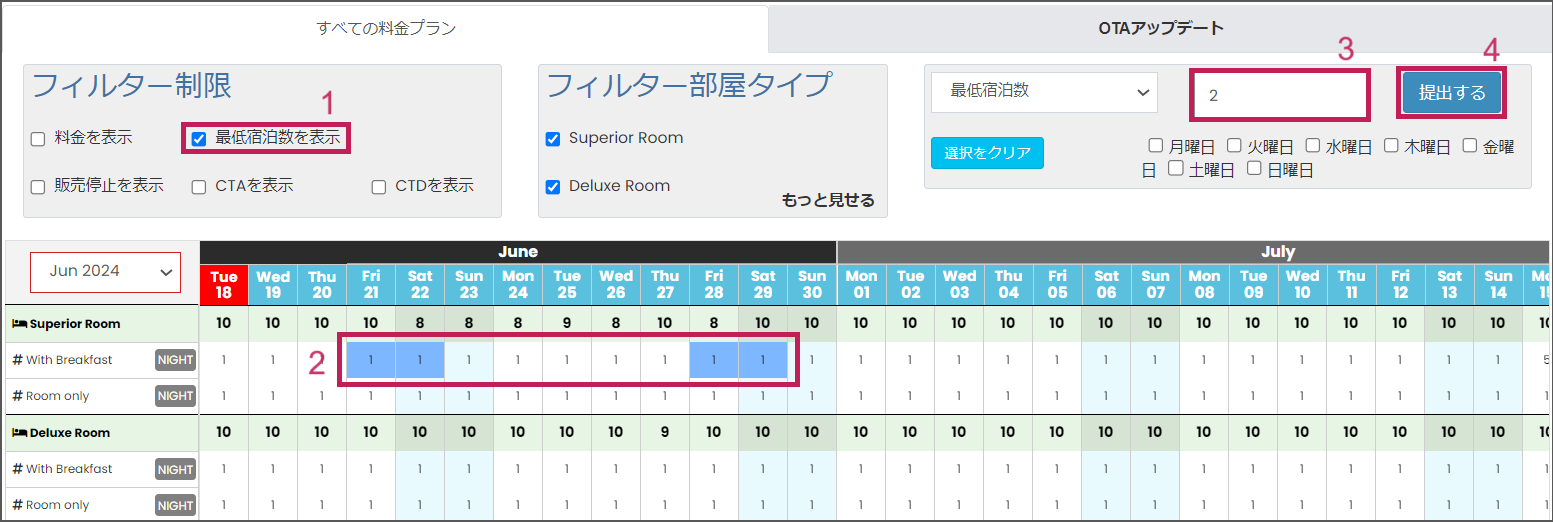Open the Jun 2024 month dropdown
The width and height of the screenshot is (1553, 522).
click(x=105, y=272)
